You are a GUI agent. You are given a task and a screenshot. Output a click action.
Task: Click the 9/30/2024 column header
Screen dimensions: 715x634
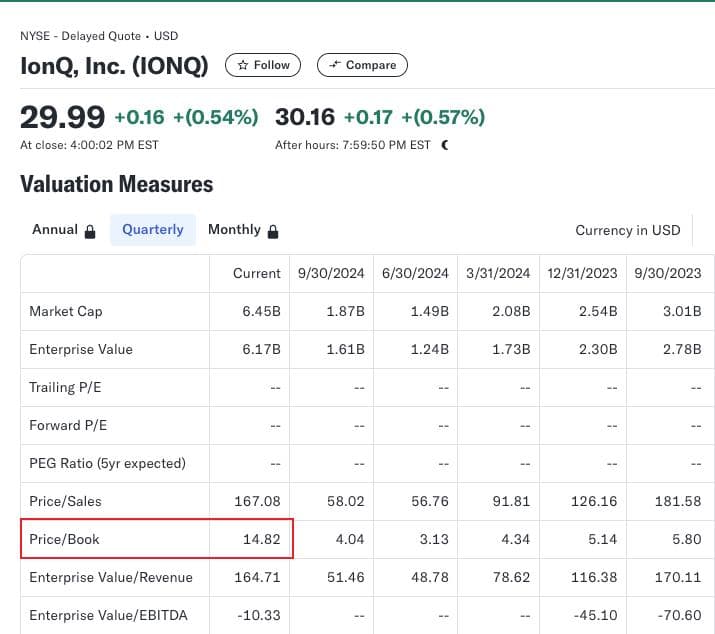(x=331, y=273)
